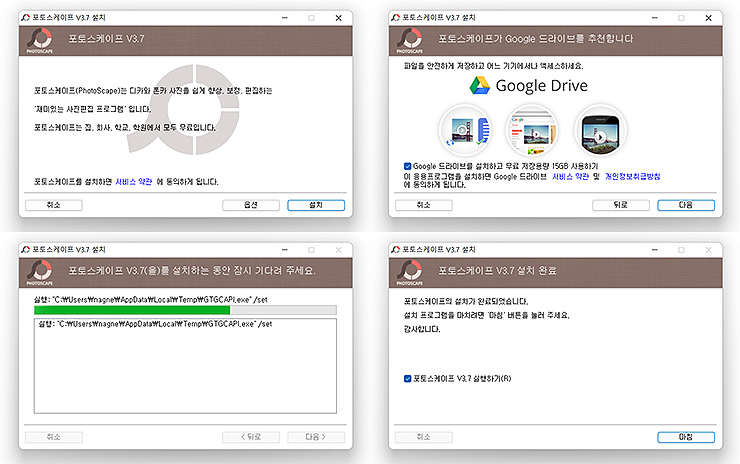Click the disabled maximize button of the intro window
The width and height of the screenshot is (740, 464).
311,18
